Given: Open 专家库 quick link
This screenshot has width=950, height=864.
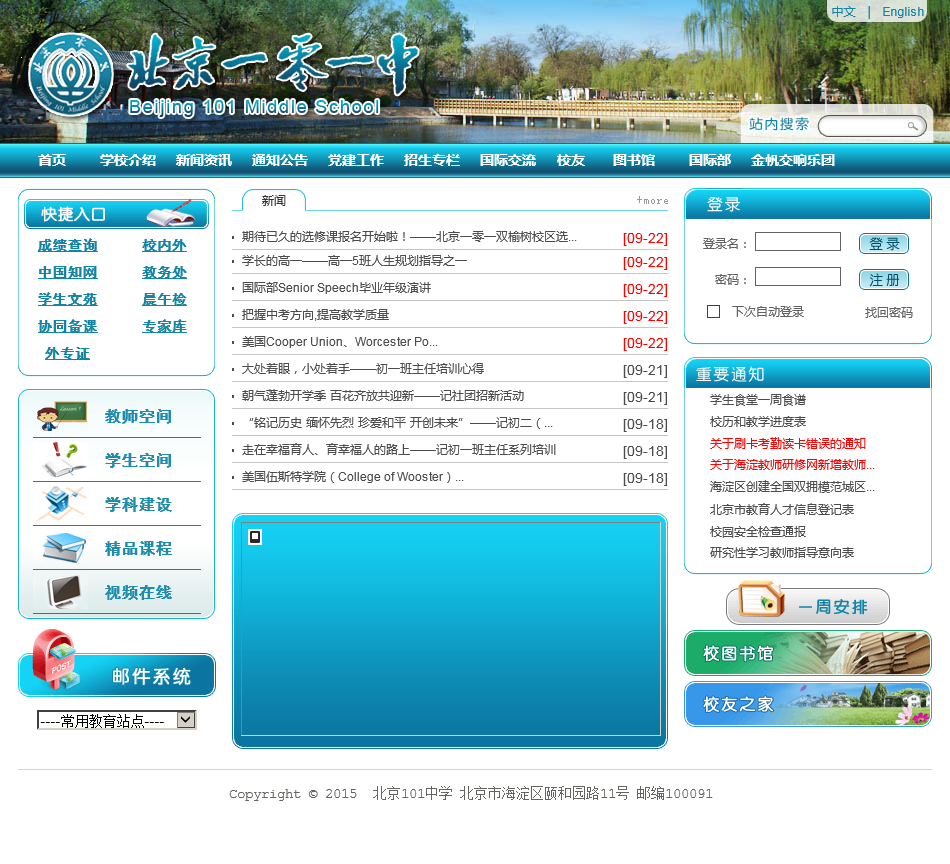Looking at the screenshot, I should click(164, 327).
